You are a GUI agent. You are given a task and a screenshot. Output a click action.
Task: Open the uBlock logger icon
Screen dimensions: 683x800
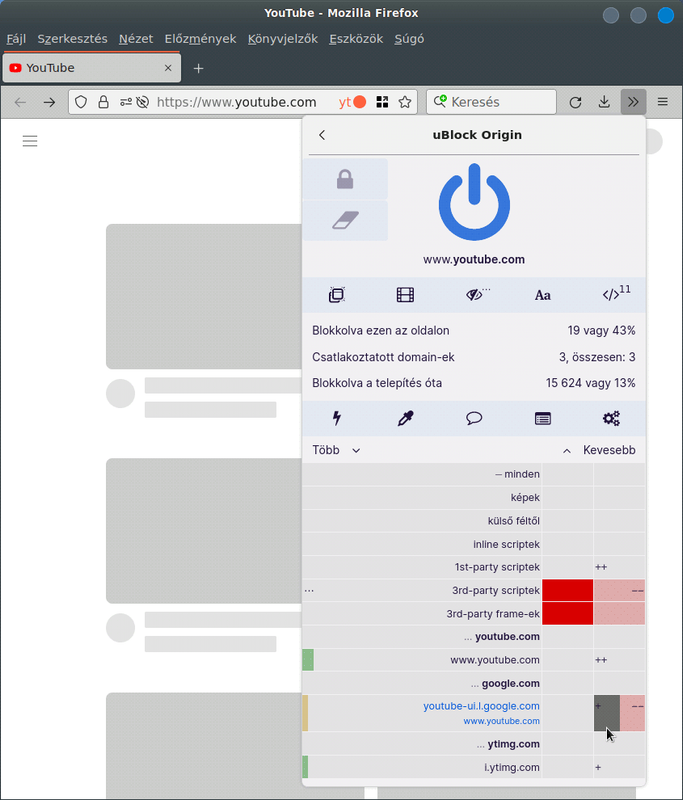[x=543, y=418]
